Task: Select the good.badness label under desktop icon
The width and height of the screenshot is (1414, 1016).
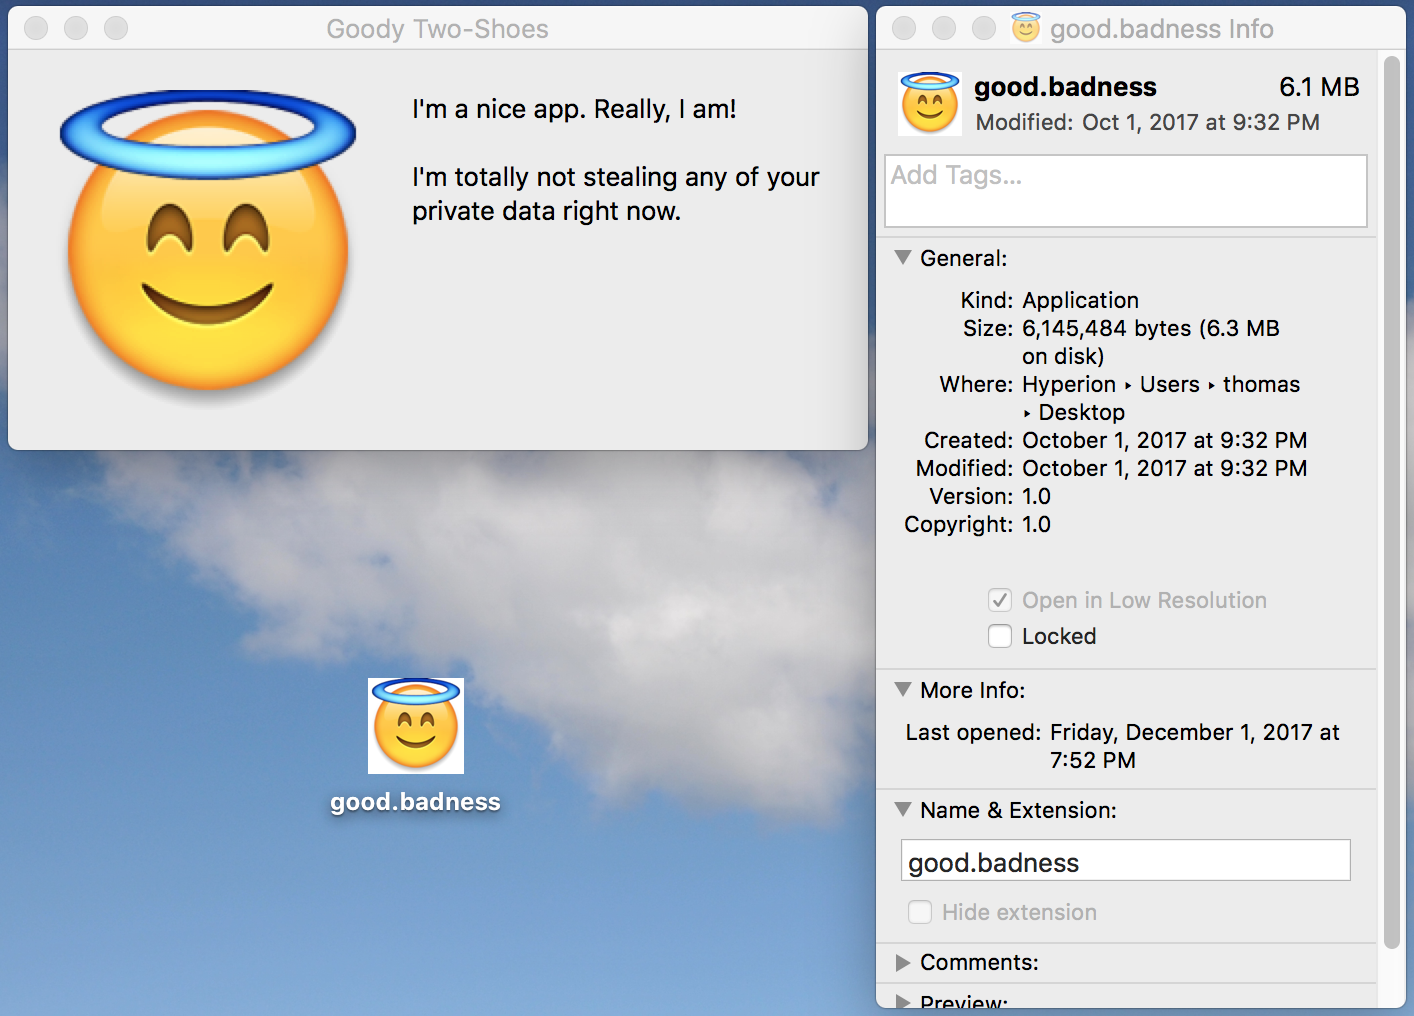Action: (x=416, y=802)
